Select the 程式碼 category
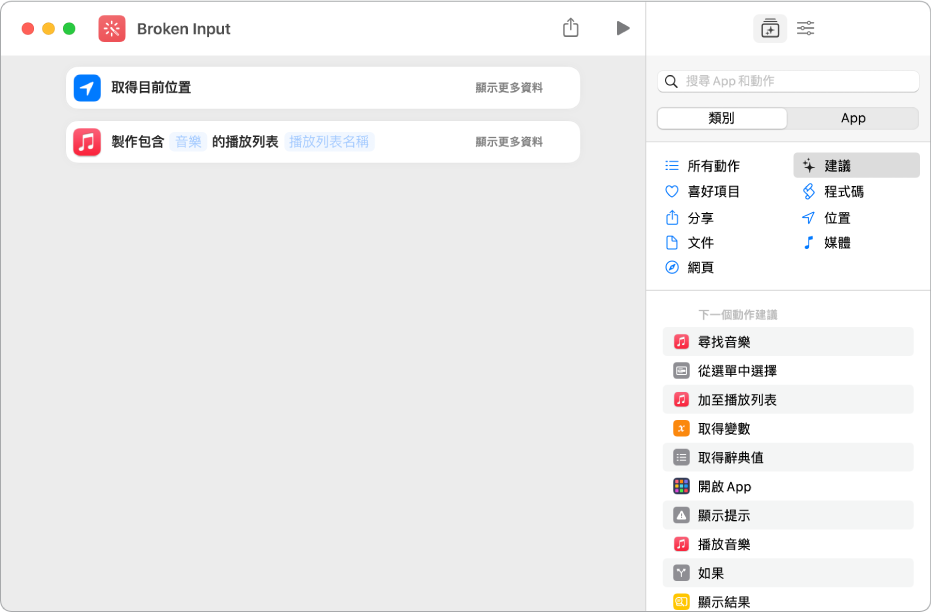Image resolution: width=931 pixels, height=612 pixels. click(833, 192)
